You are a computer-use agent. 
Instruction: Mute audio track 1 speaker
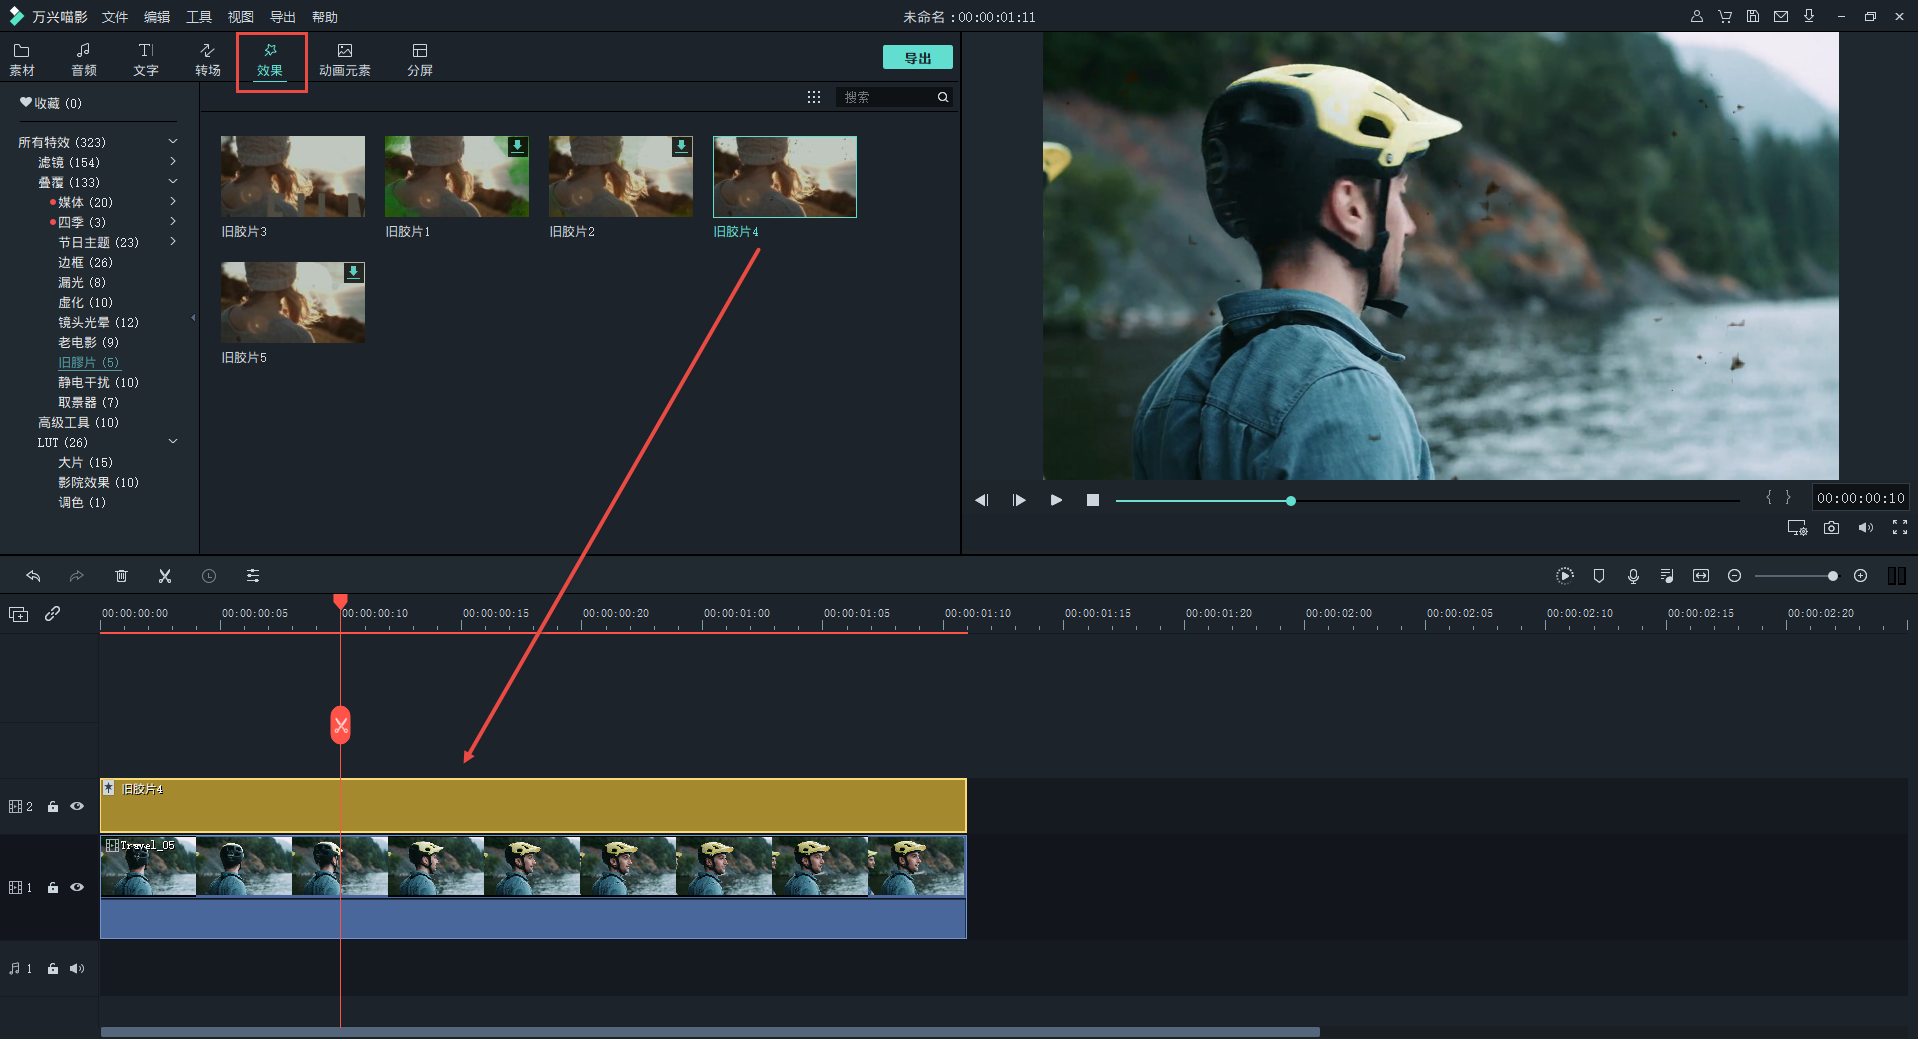pos(77,968)
